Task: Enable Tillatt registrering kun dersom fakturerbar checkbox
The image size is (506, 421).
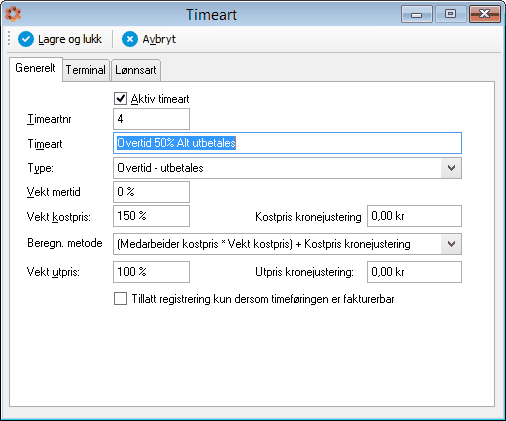Action: (120, 299)
